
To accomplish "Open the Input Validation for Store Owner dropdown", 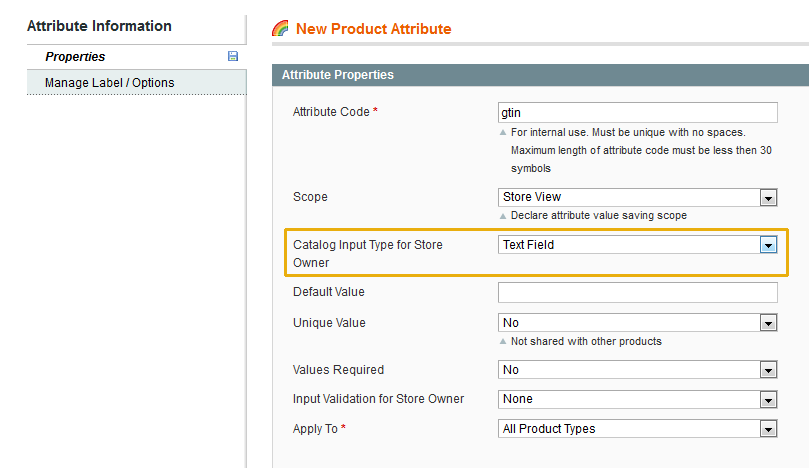I will click(x=637, y=399).
